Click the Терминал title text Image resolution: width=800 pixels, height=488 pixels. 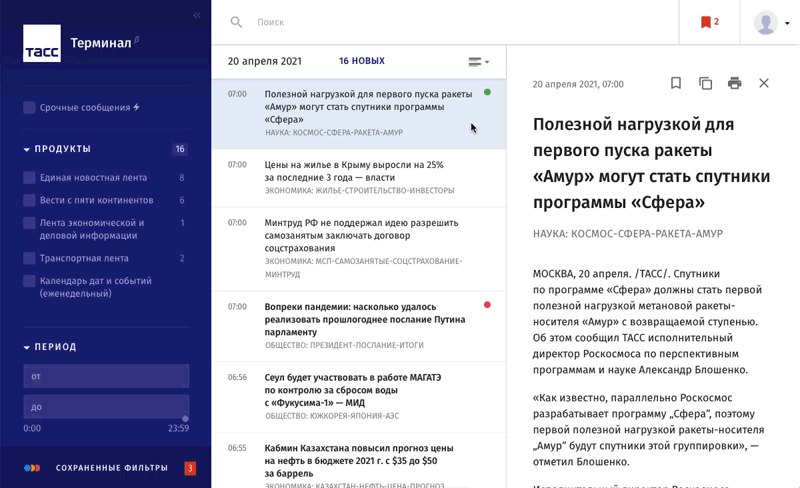coord(101,43)
